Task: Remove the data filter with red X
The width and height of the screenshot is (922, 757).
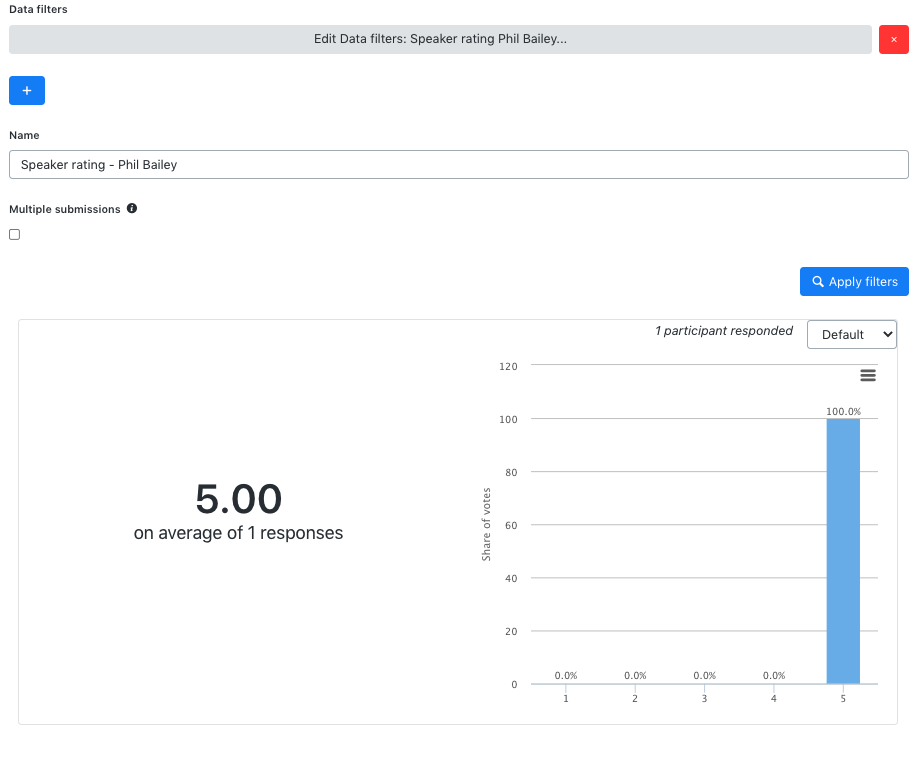Action: 893,39
